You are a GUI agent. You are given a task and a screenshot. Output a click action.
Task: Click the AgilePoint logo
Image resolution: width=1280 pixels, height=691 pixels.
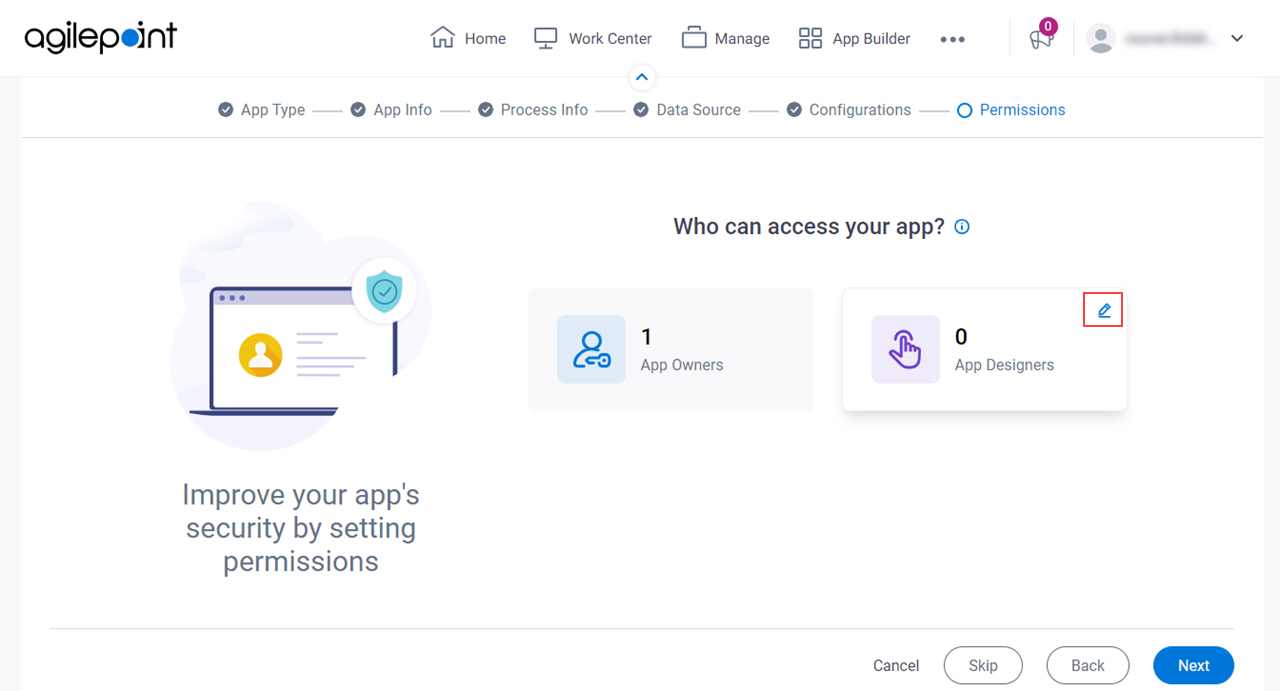101,38
